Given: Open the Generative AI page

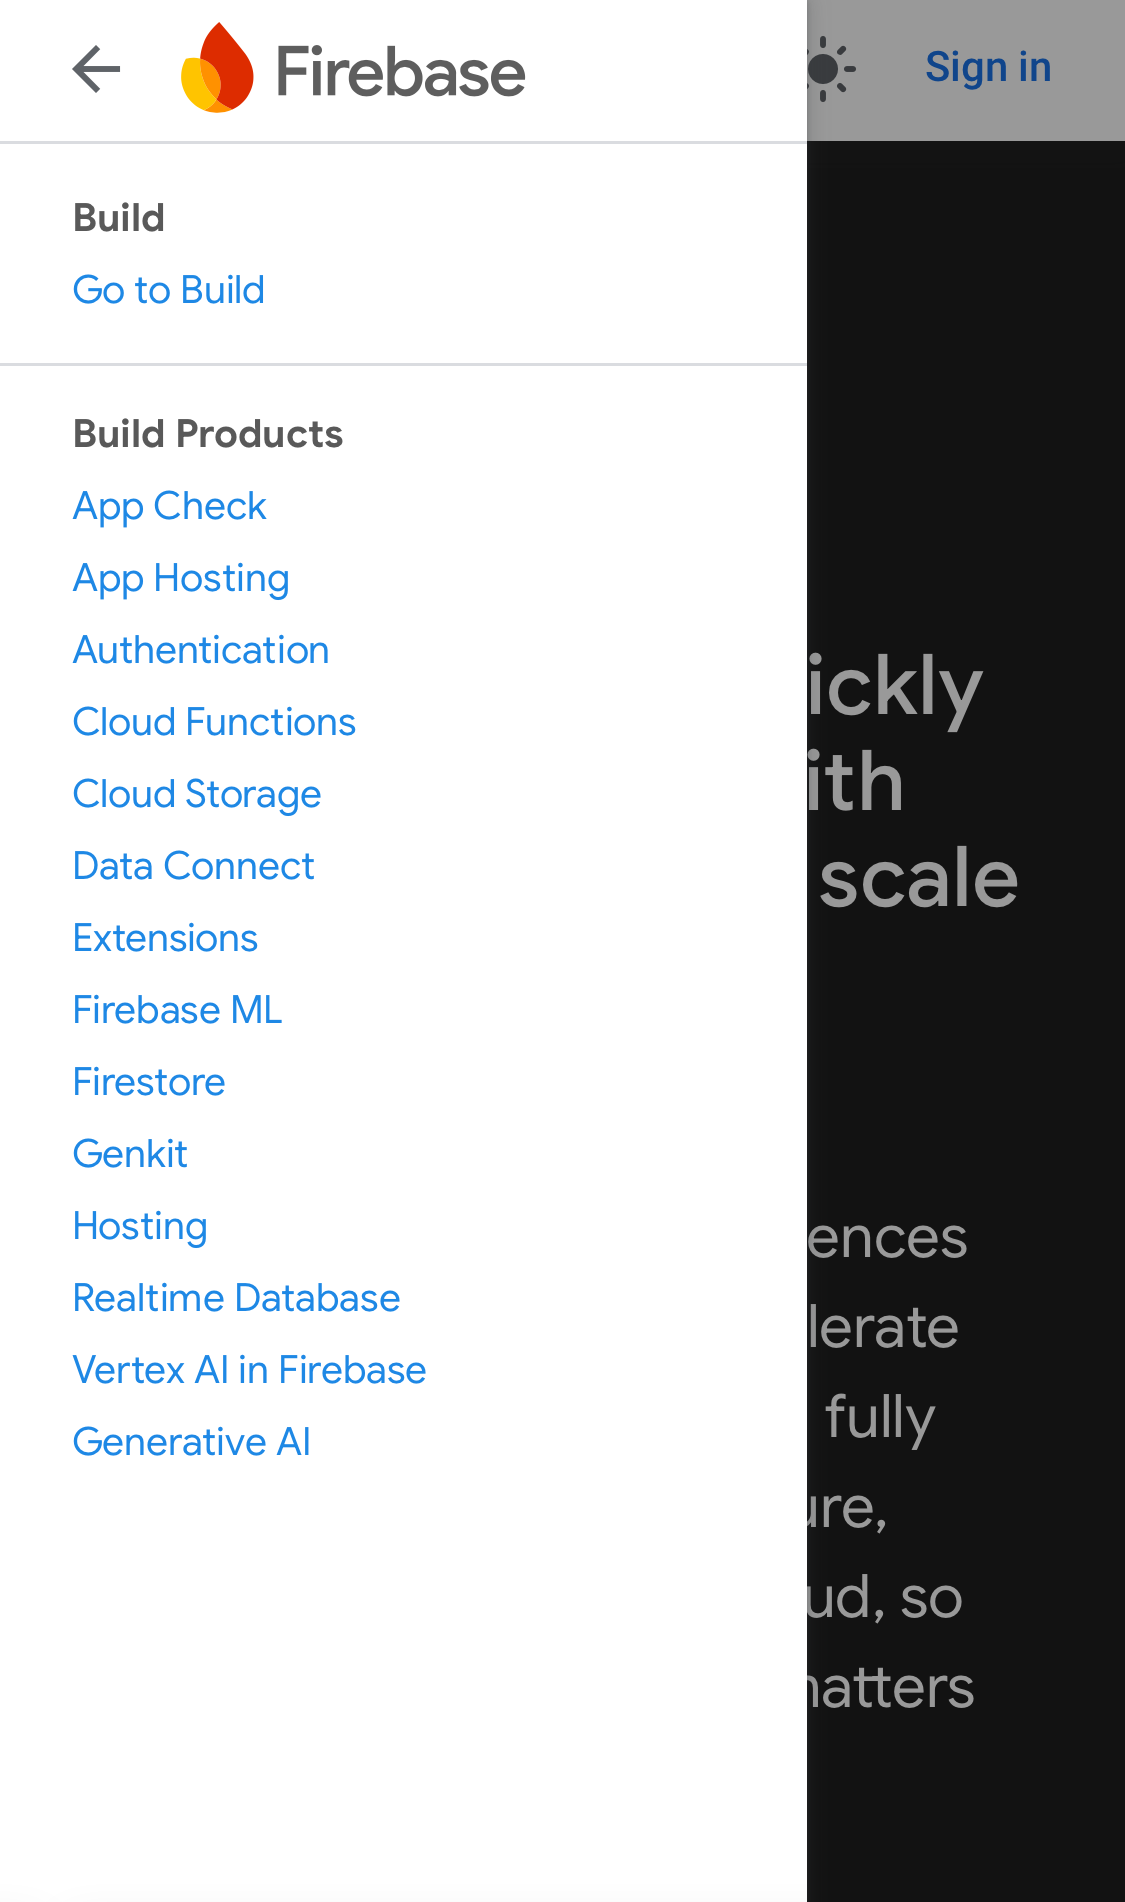Looking at the screenshot, I should (191, 1442).
